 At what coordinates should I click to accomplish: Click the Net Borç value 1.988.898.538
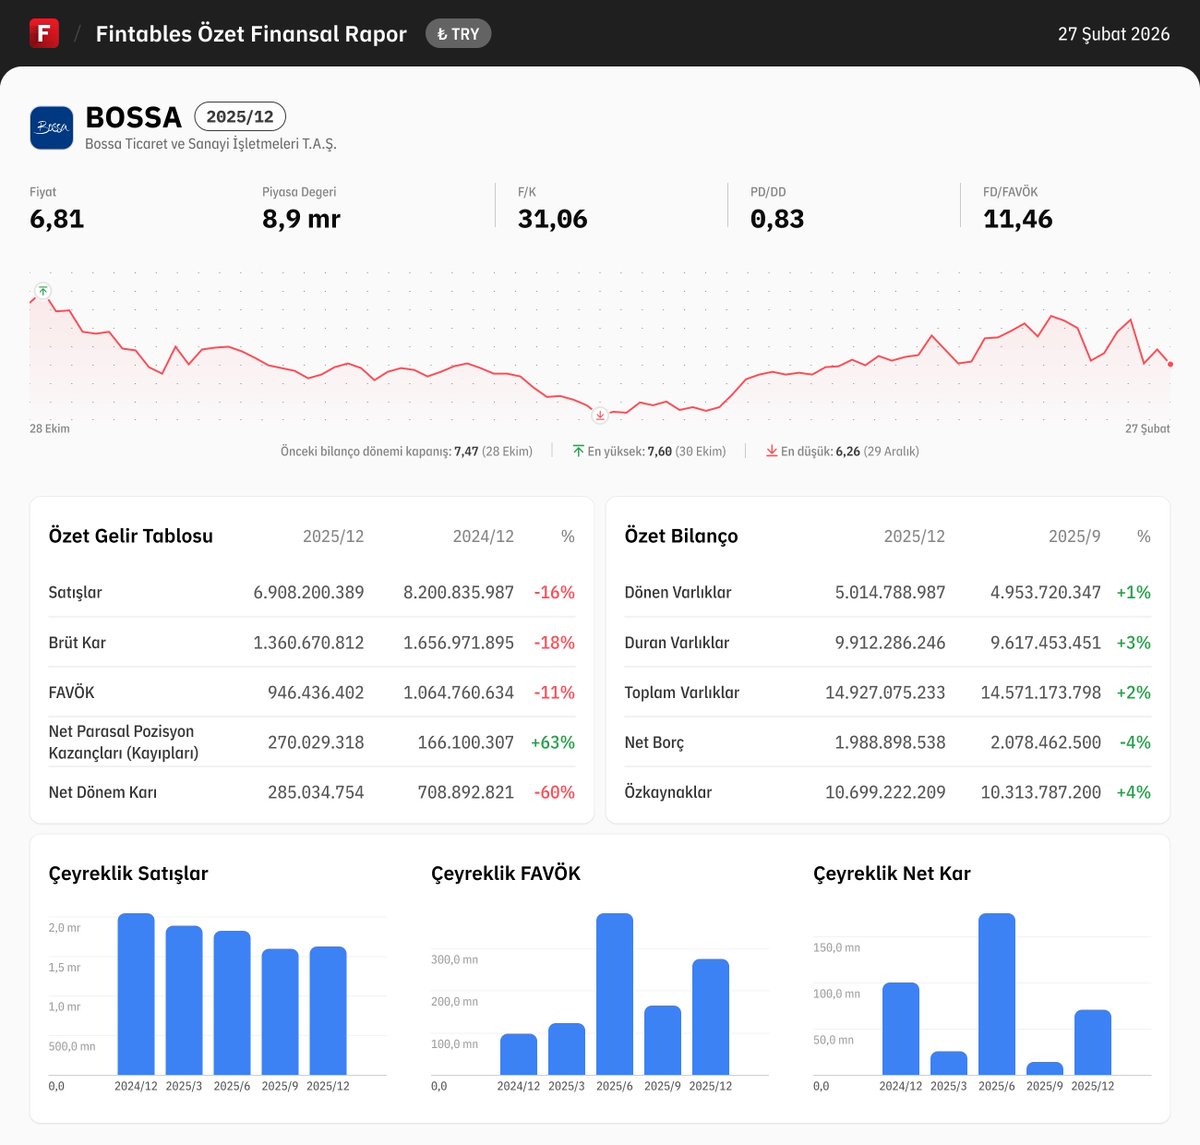coord(890,742)
